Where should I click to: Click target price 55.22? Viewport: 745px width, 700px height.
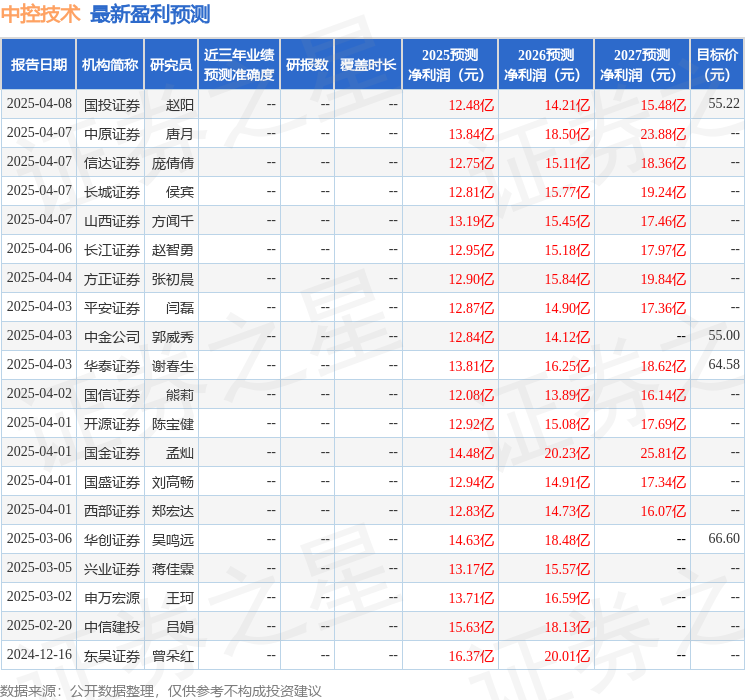(724, 103)
